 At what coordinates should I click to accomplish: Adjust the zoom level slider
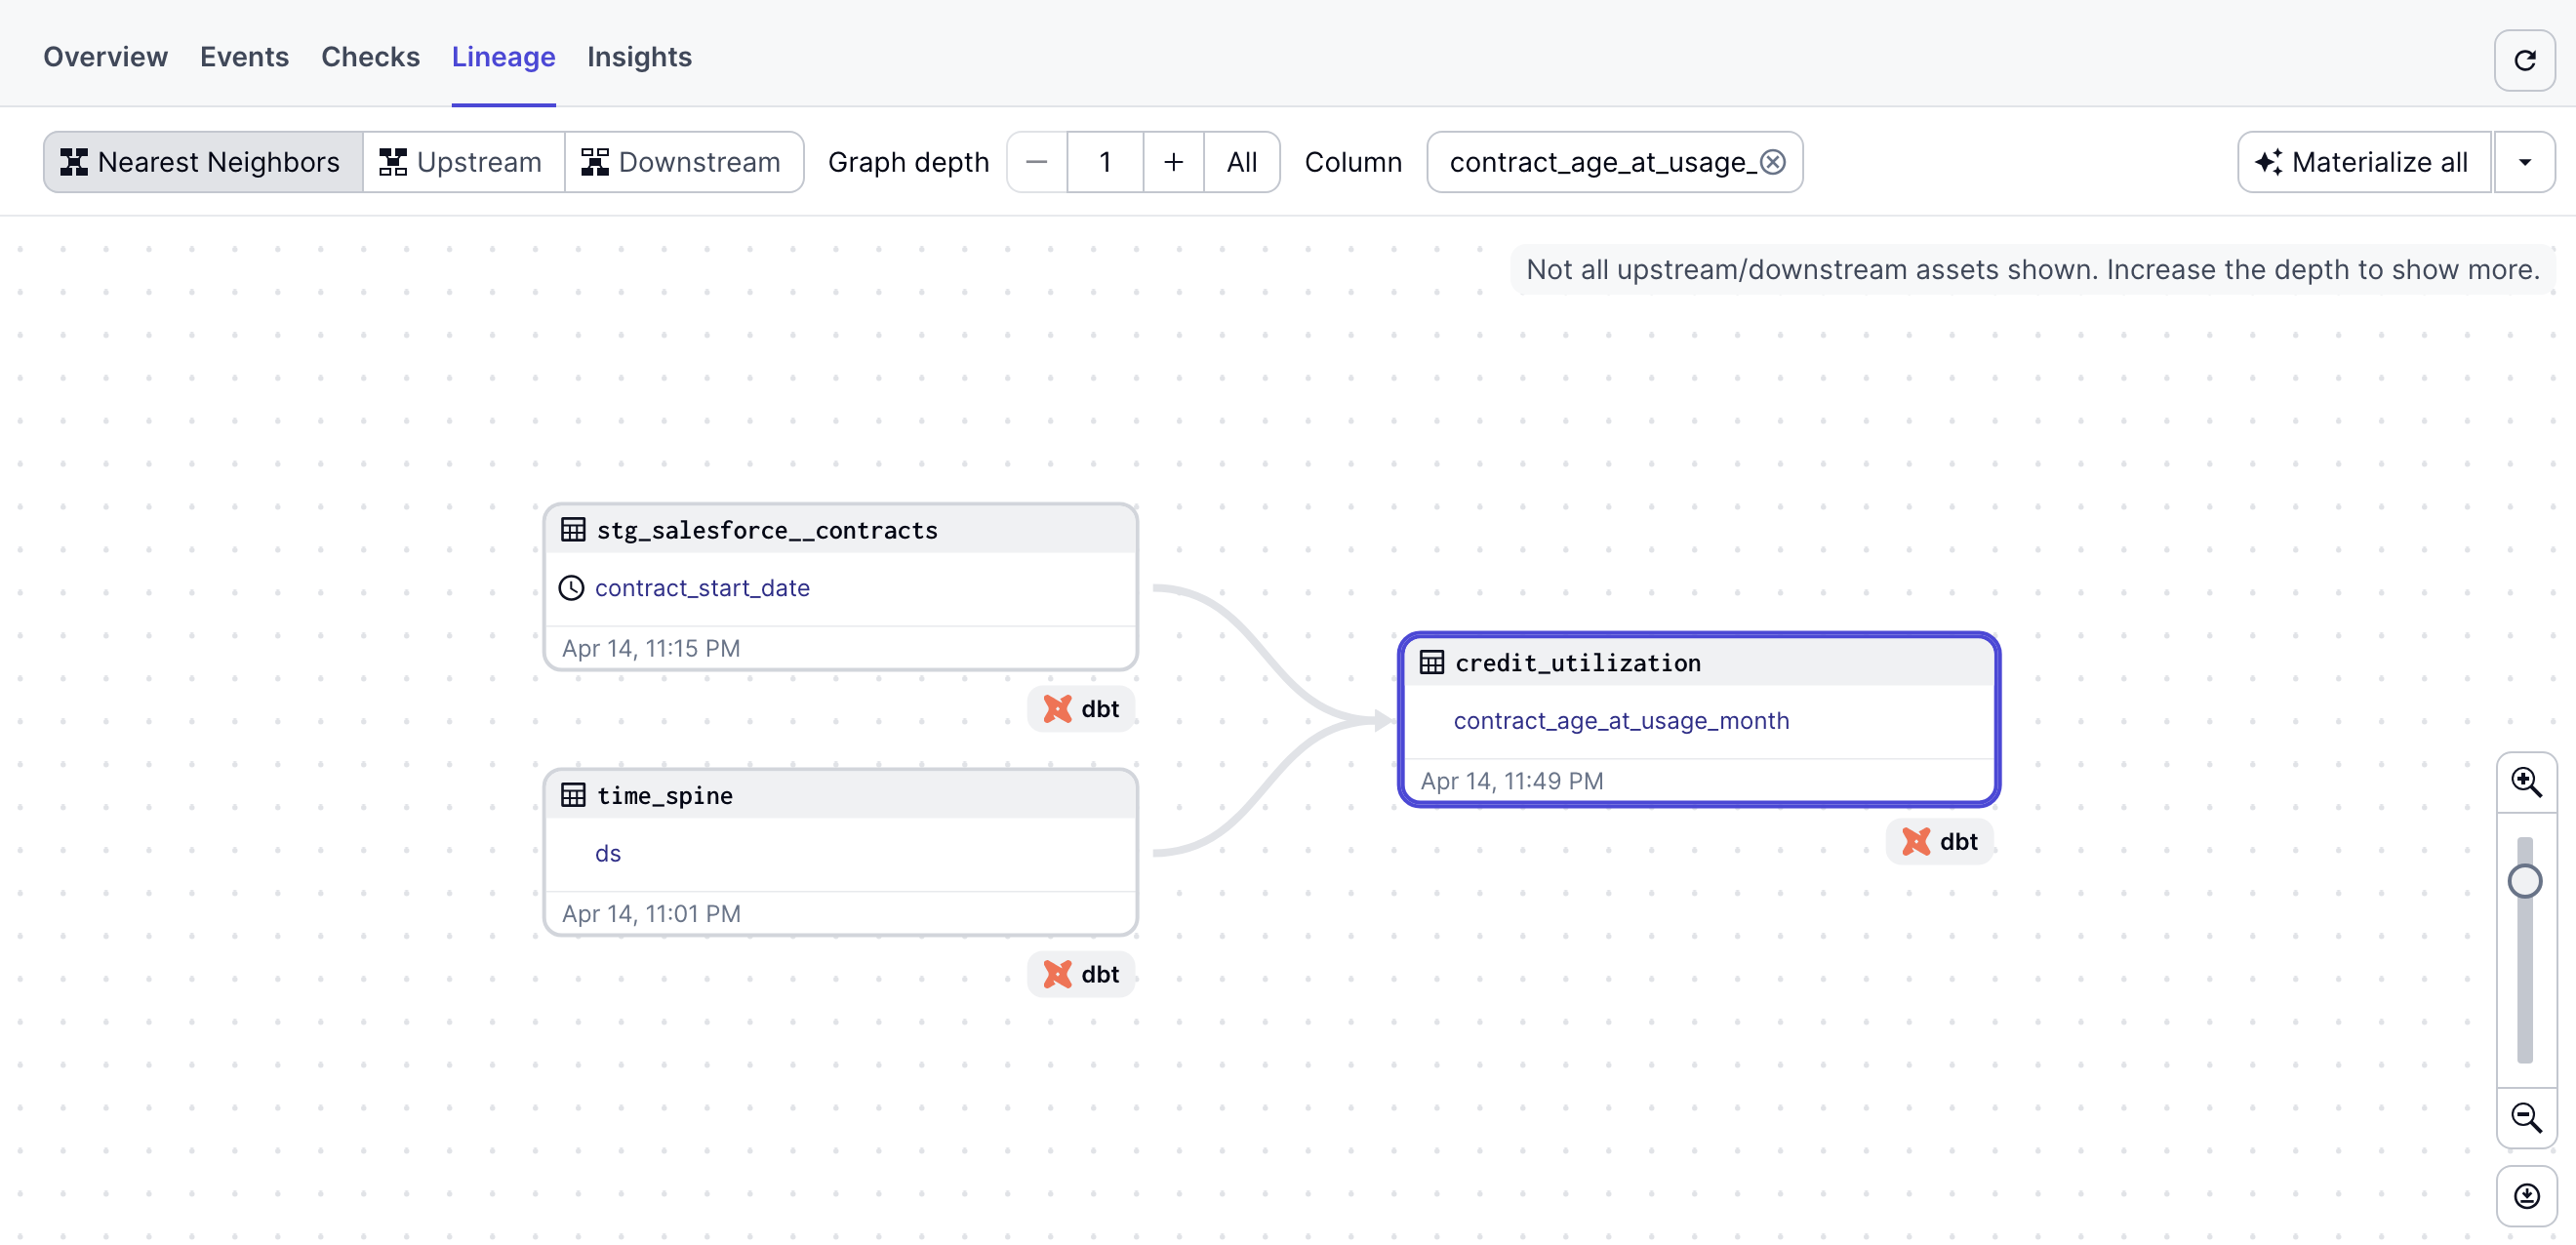click(2526, 881)
